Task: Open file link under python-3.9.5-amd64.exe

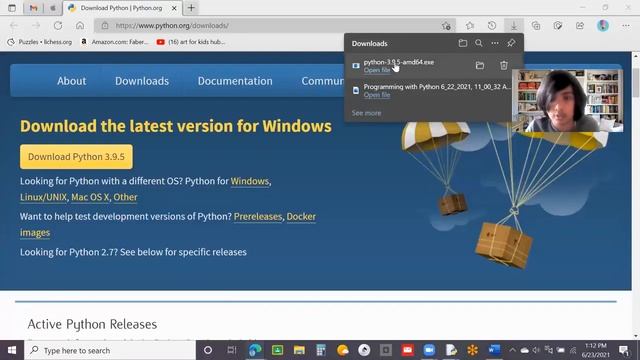Action: (377, 70)
